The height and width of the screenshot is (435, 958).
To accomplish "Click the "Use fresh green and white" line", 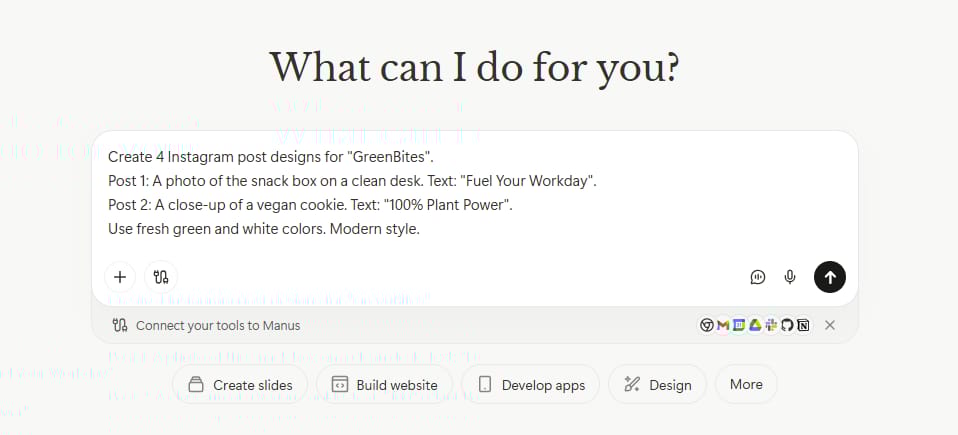I will pos(264,230).
